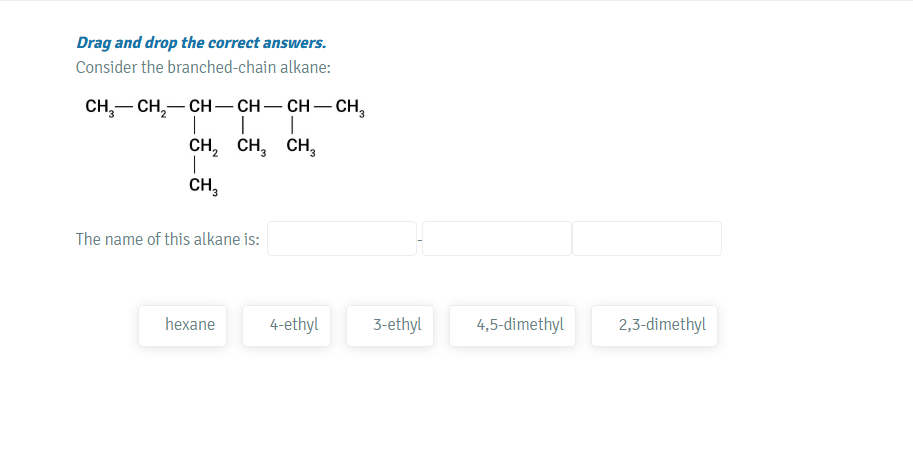
Task: Click 'The name of this alkane is' label
Action: [x=168, y=239]
